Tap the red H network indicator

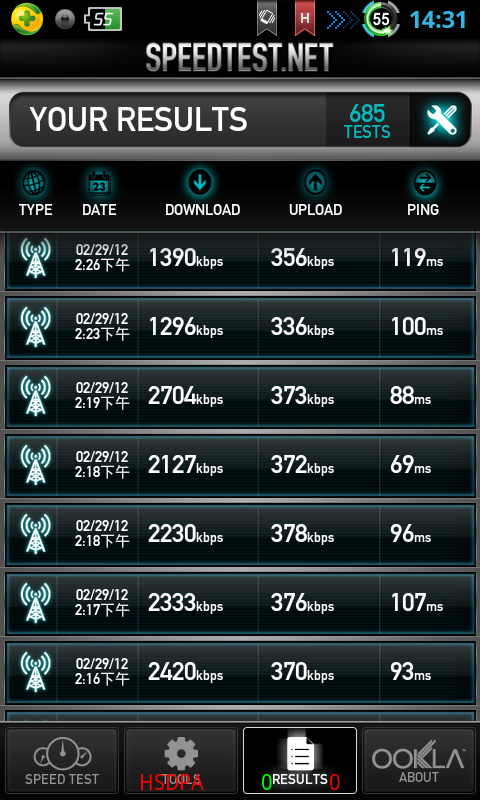pyautogui.click(x=305, y=19)
